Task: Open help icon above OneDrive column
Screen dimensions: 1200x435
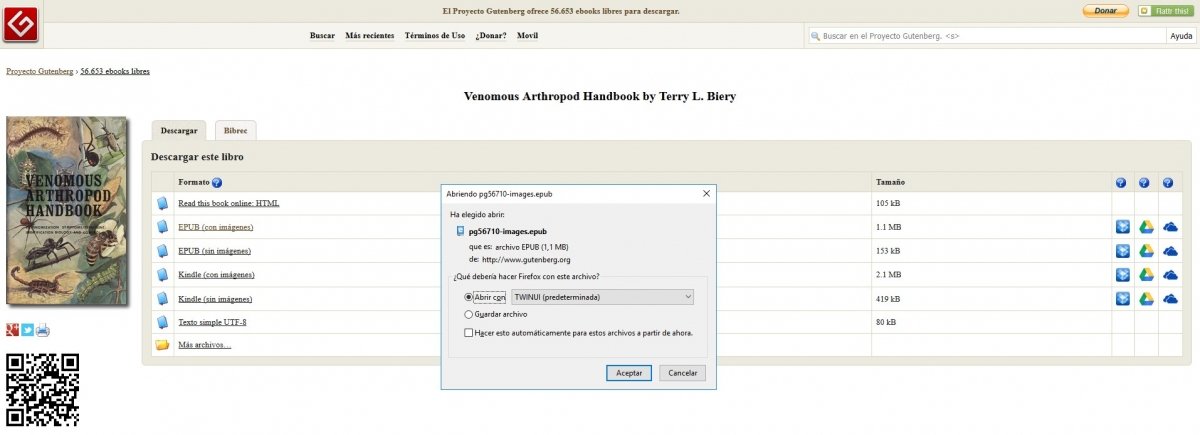Action: (x=1168, y=183)
